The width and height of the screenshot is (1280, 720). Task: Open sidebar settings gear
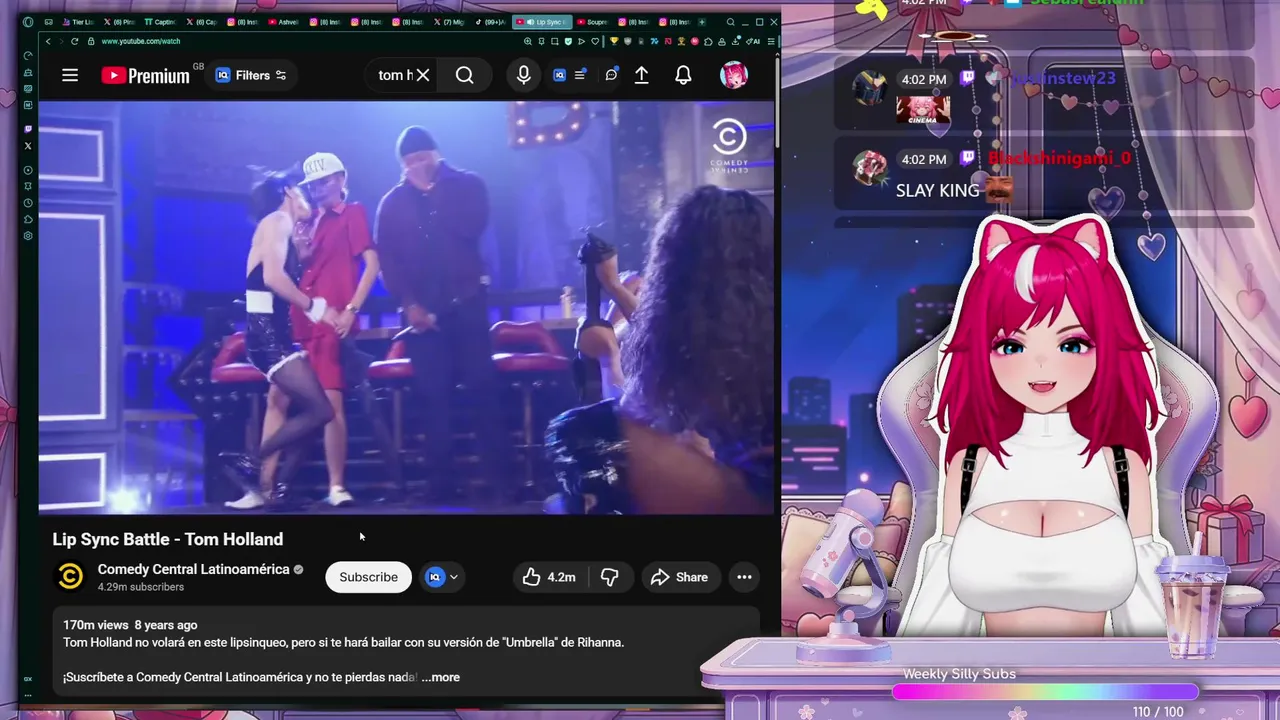point(28,236)
